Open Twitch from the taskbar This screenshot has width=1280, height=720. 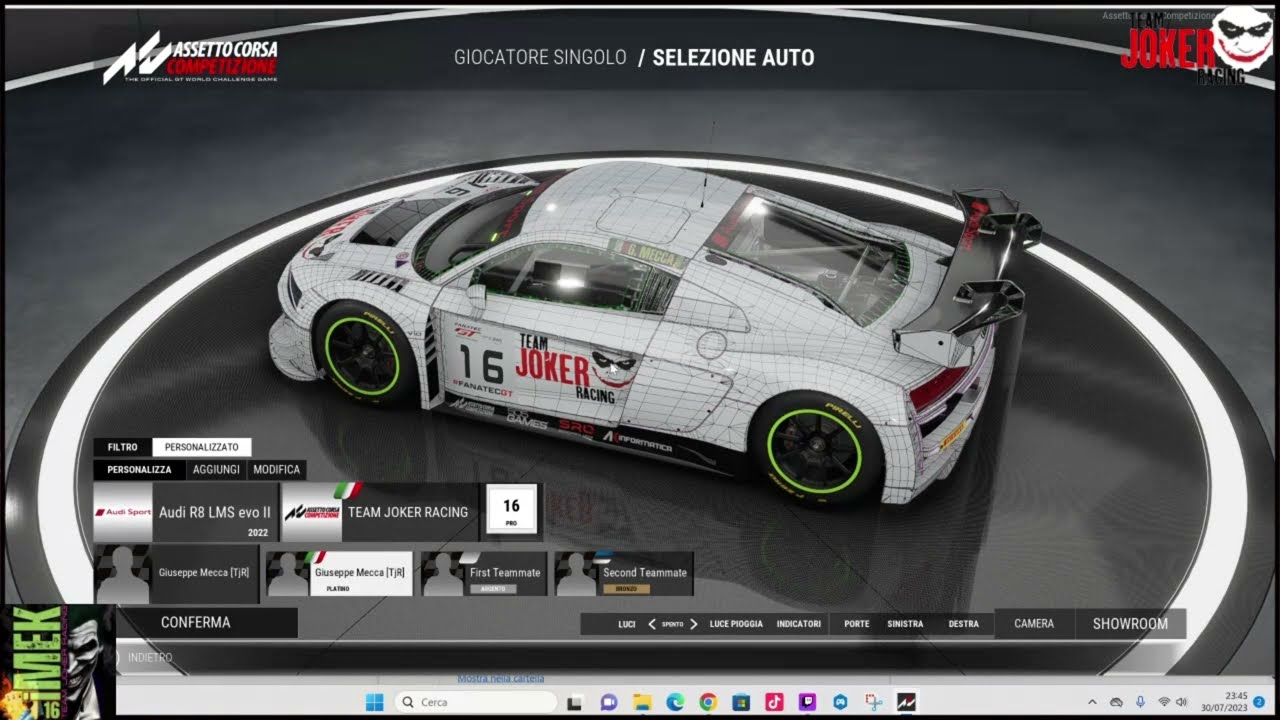(807, 702)
